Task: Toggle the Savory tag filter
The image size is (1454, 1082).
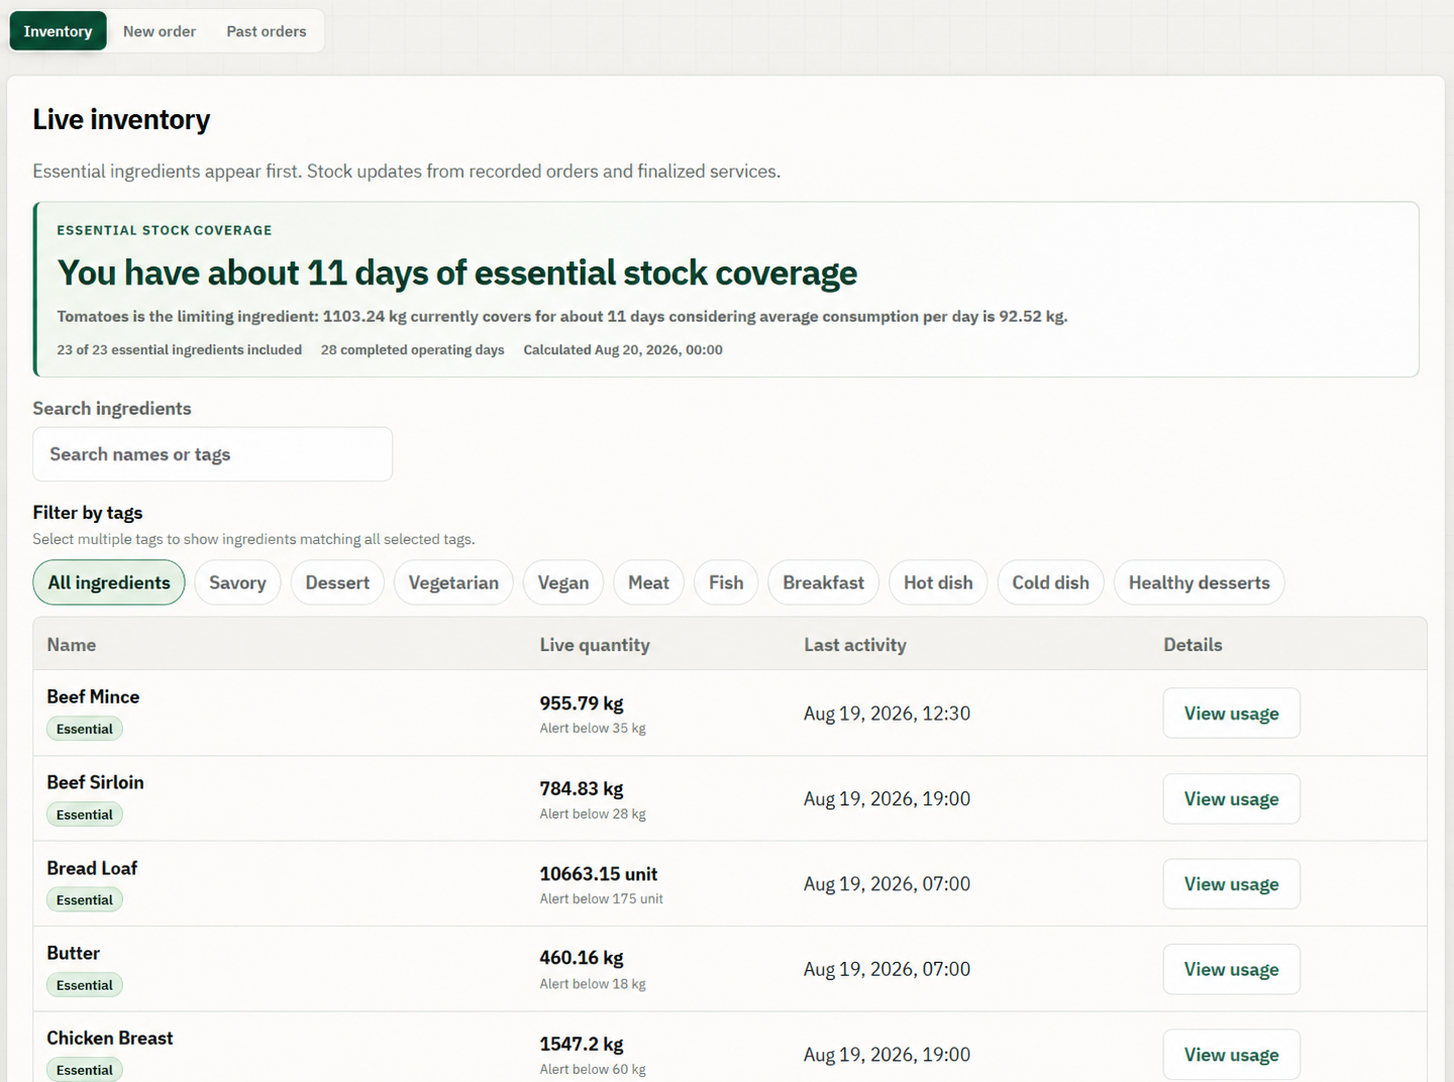Action: pyautogui.click(x=237, y=583)
